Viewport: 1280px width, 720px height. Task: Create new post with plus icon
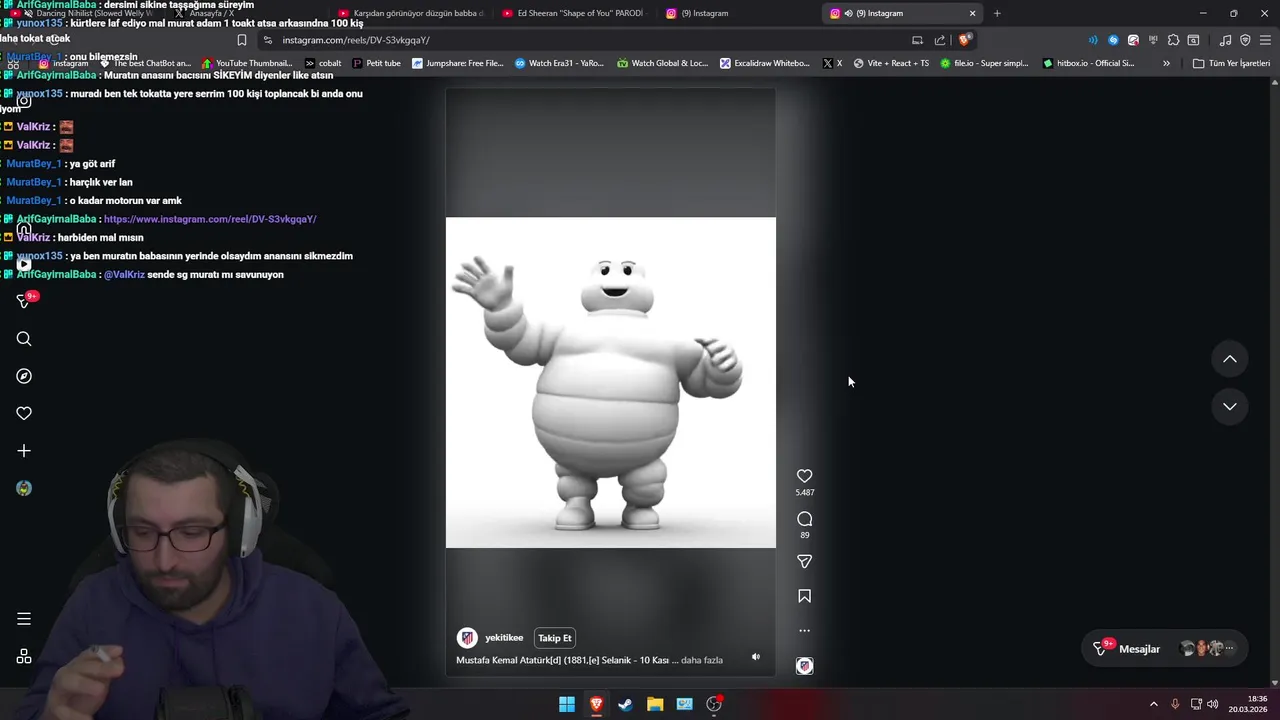coord(24,451)
